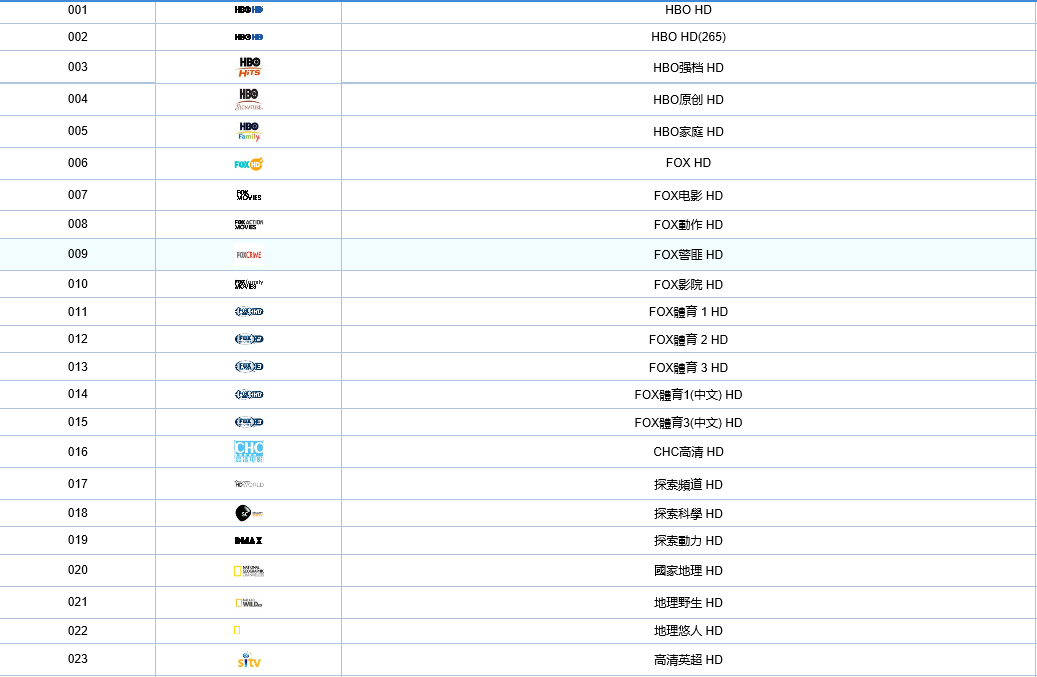Select the FOX Sports 3 logo in row 015
Viewport: 1037px width, 677px height.
[x=249, y=422]
